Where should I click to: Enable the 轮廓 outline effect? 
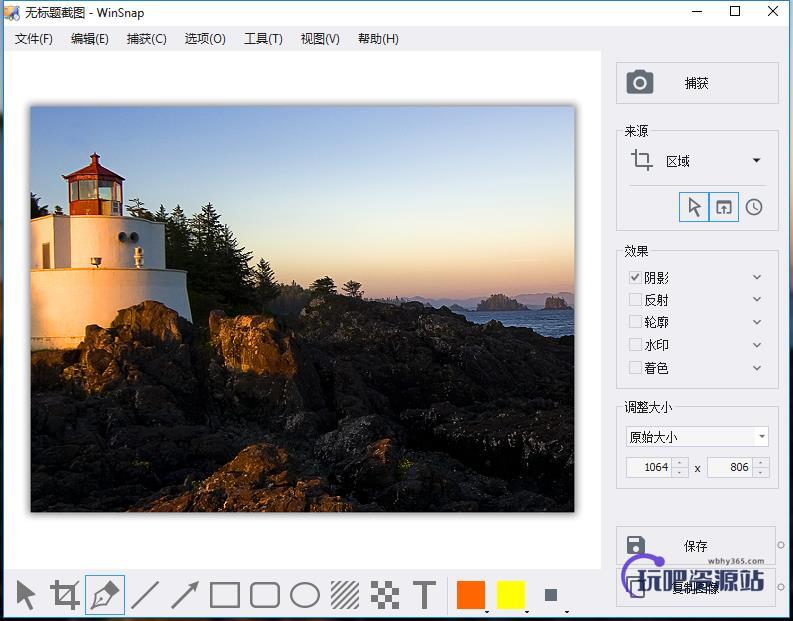(635, 322)
